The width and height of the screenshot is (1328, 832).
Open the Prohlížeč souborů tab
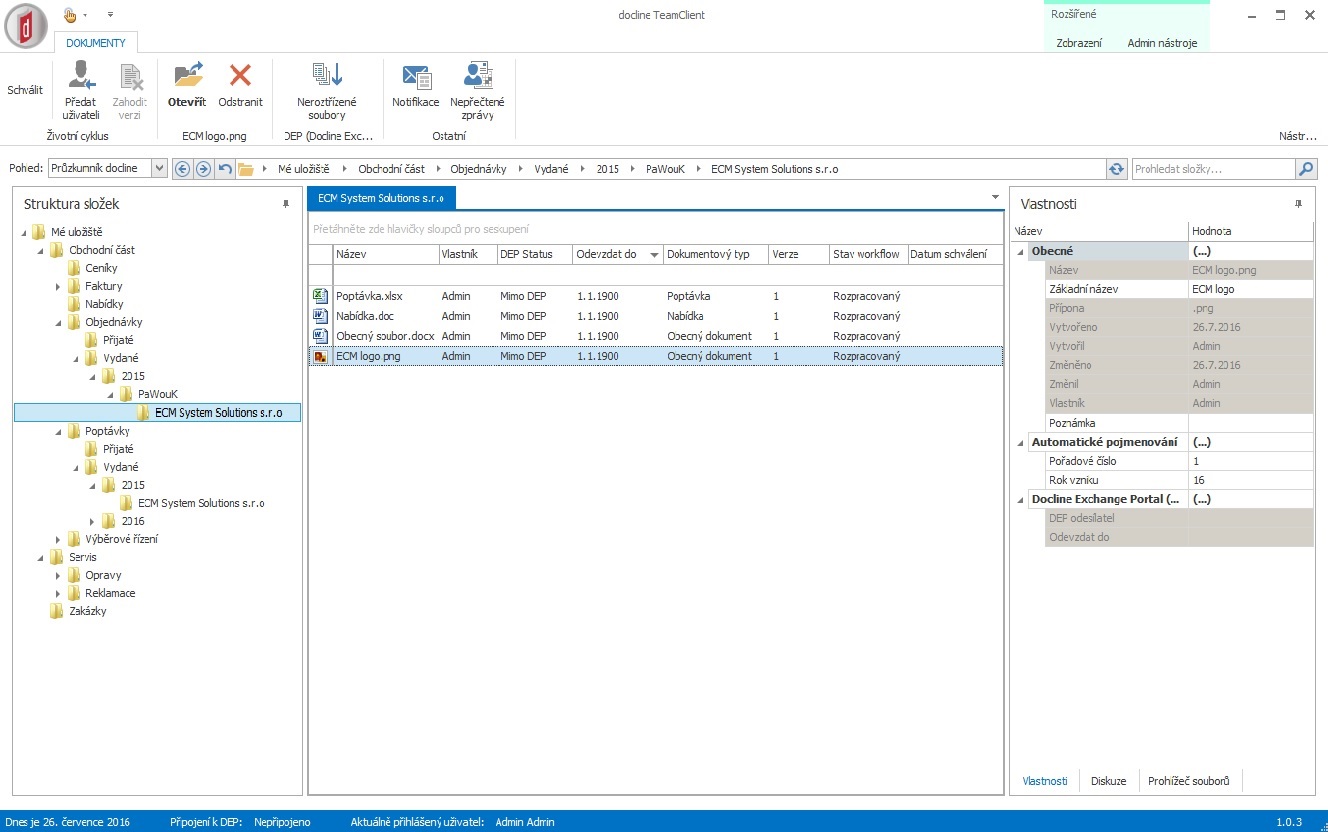(1188, 781)
